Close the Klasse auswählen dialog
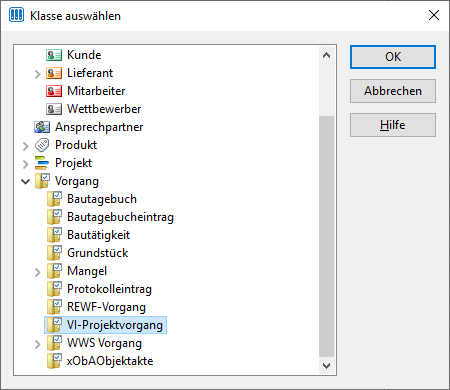The image size is (450, 390). (434, 15)
